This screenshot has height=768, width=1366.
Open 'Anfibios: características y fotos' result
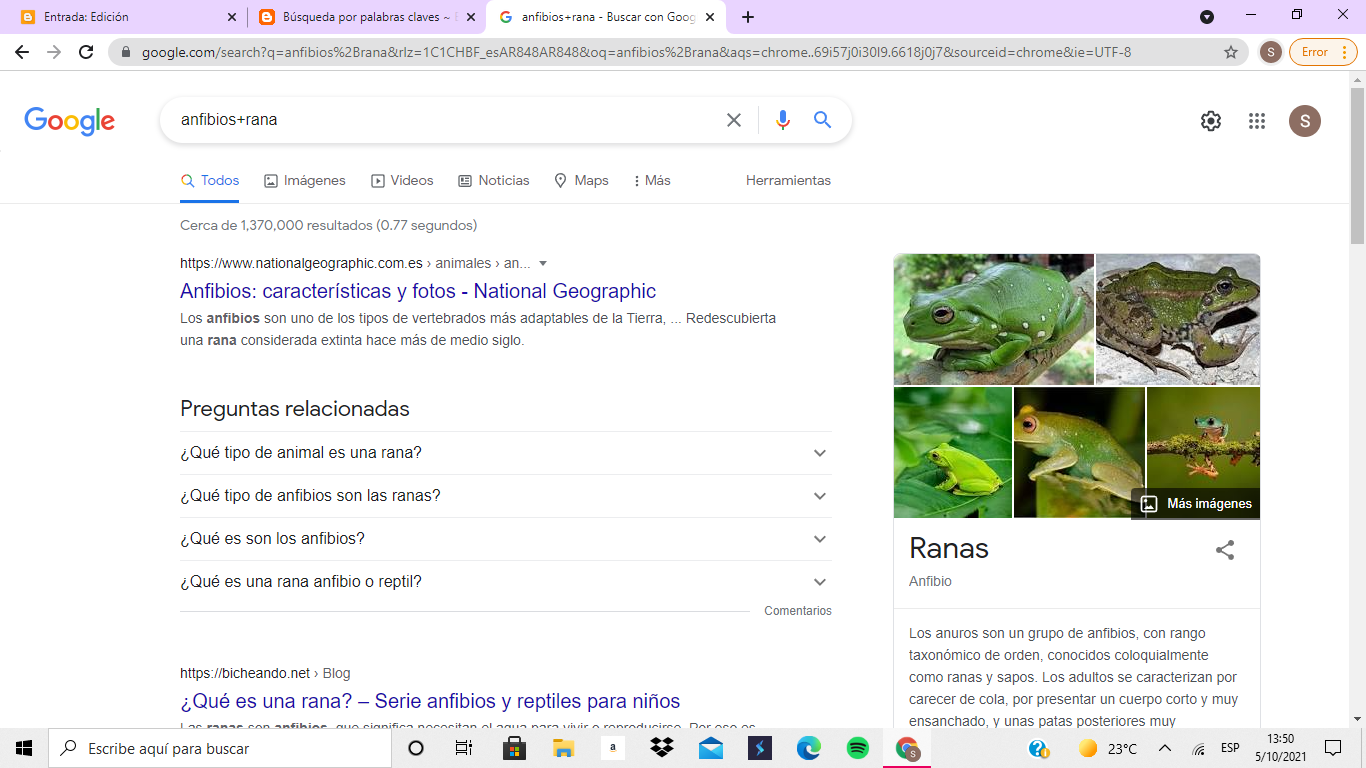pos(418,291)
